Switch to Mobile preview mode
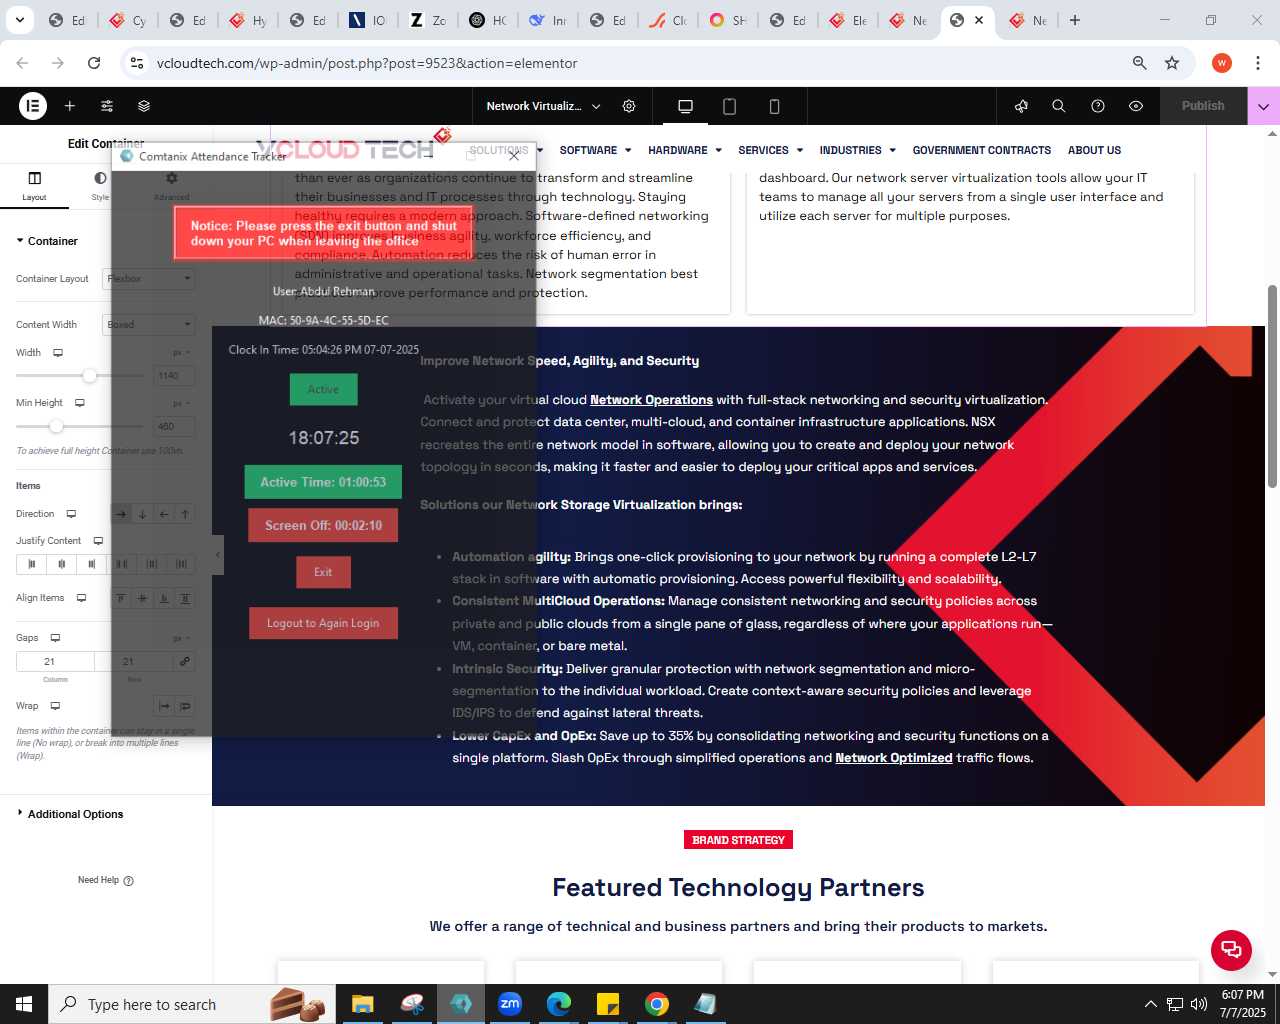The width and height of the screenshot is (1280, 1024). (x=774, y=106)
